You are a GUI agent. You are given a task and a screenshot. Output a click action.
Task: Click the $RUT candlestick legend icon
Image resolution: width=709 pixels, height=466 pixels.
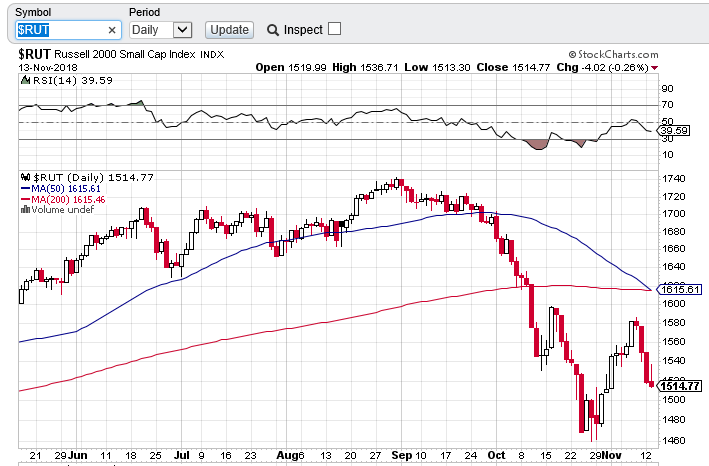25,177
